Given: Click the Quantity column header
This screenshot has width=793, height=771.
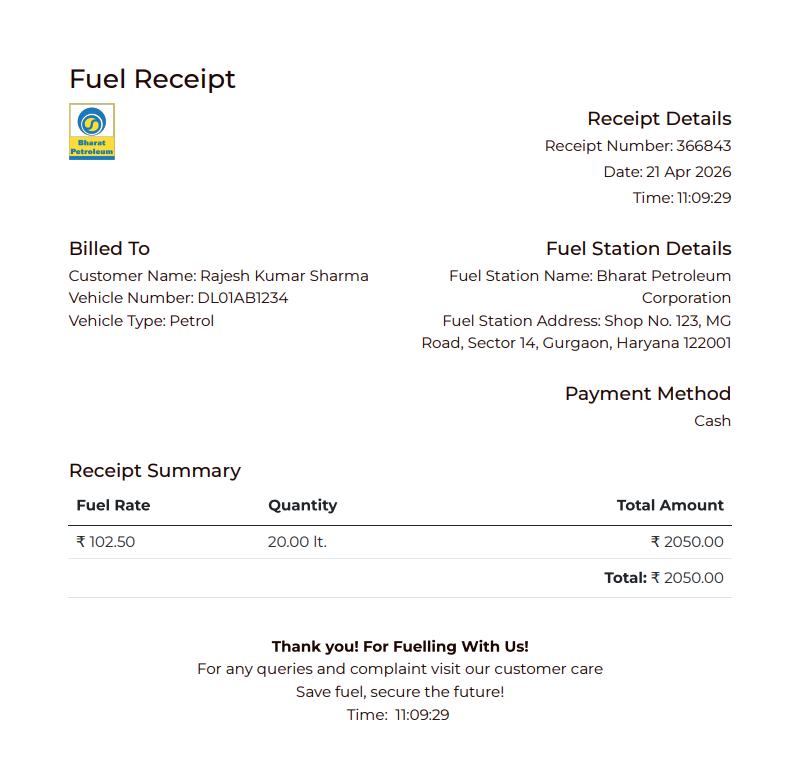Looking at the screenshot, I should click(x=302, y=505).
